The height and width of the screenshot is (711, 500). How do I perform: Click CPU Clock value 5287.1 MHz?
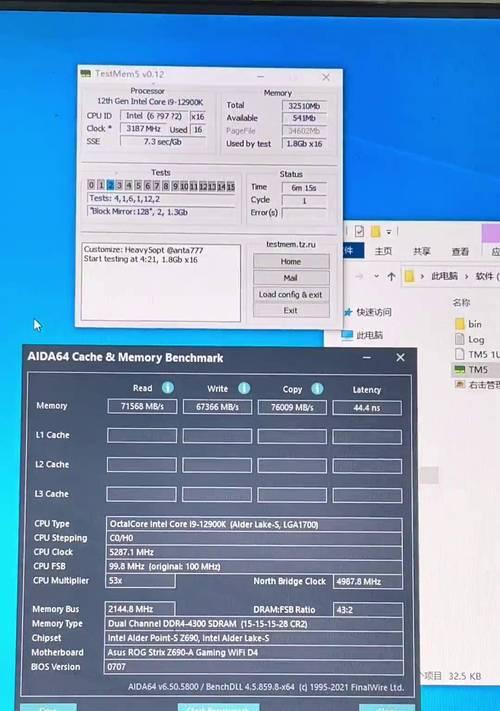tap(254, 552)
